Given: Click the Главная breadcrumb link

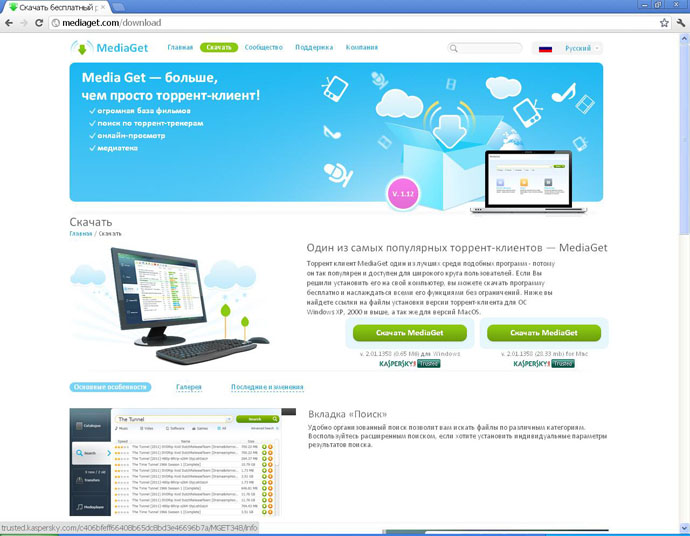Looking at the screenshot, I should point(81,234).
